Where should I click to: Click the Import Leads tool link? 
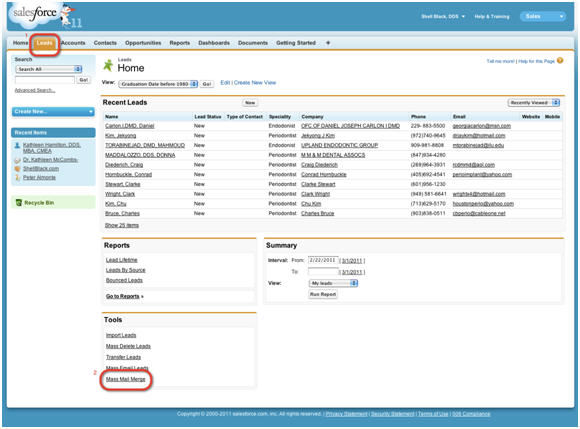(121, 335)
